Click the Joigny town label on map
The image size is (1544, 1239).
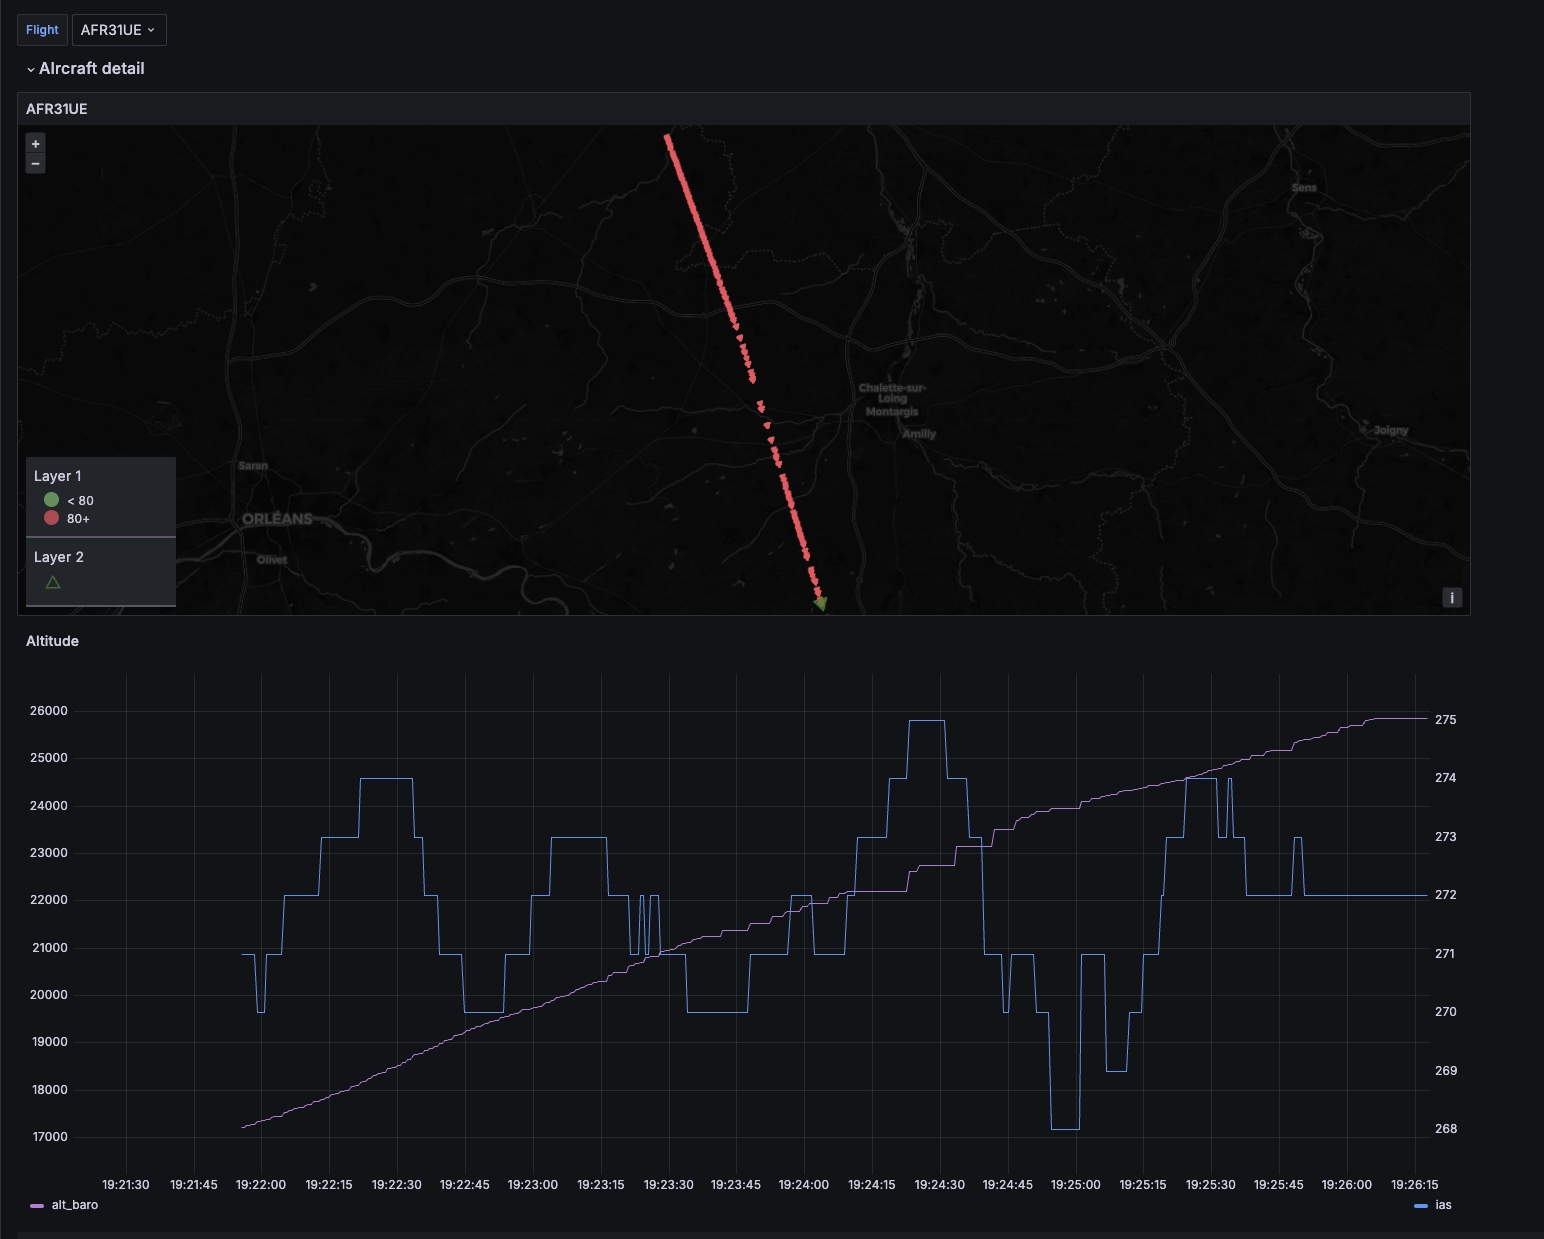coord(1391,430)
